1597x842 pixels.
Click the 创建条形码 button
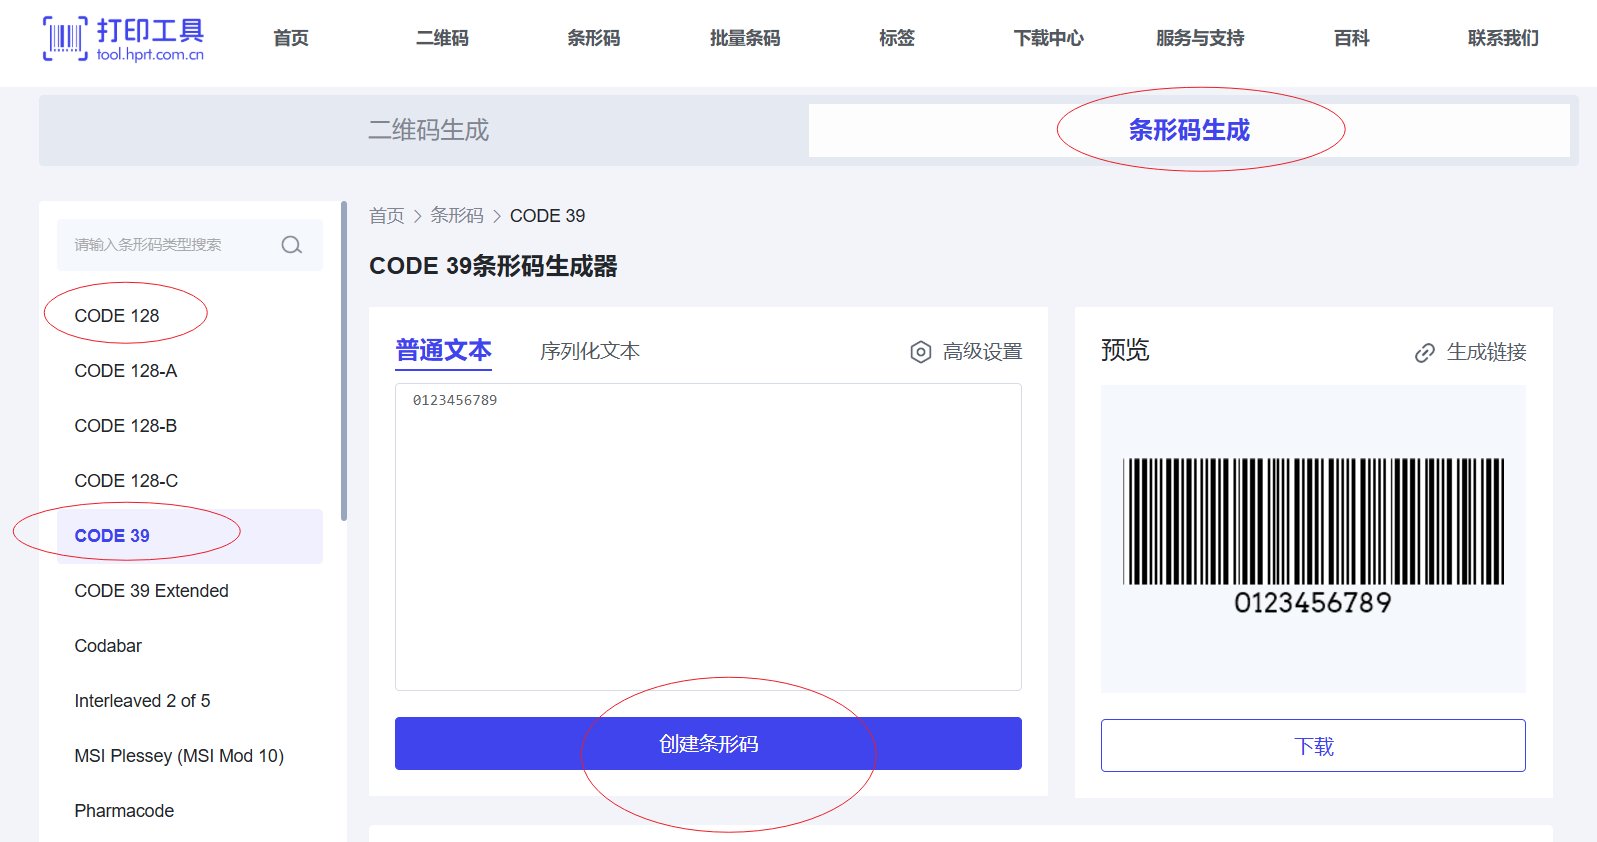pyautogui.click(x=708, y=744)
